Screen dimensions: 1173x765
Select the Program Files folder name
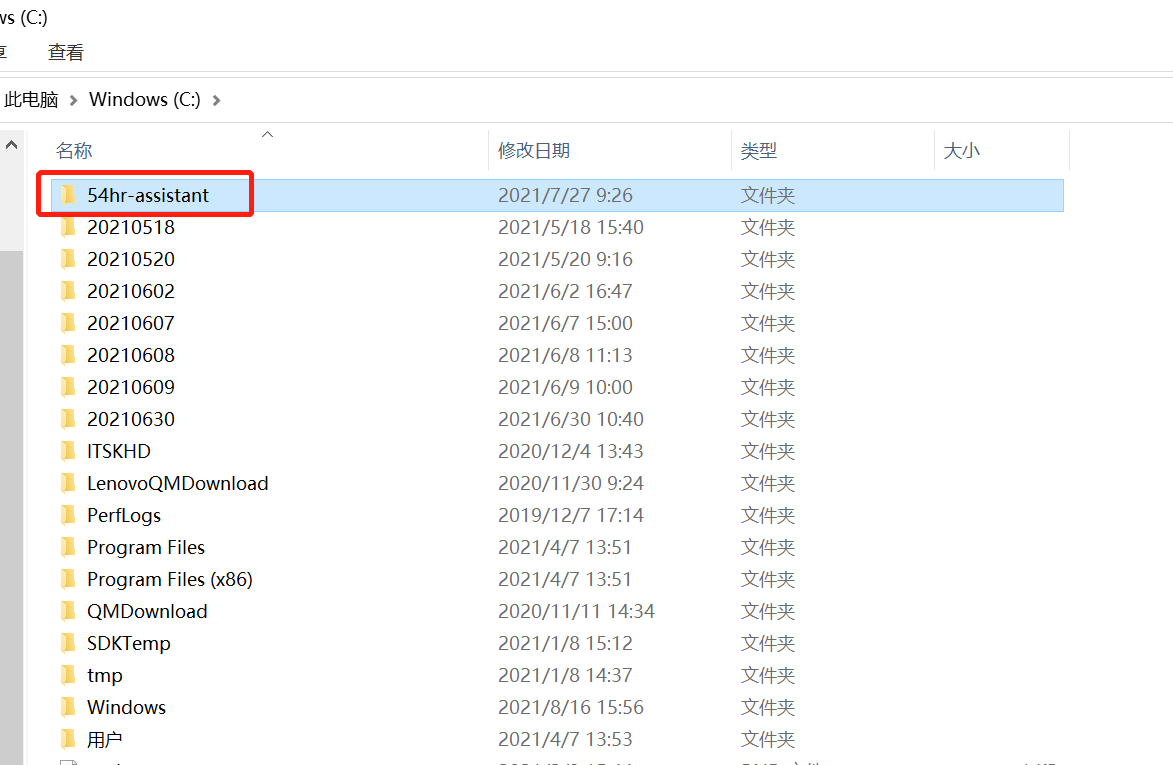pos(146,547)
